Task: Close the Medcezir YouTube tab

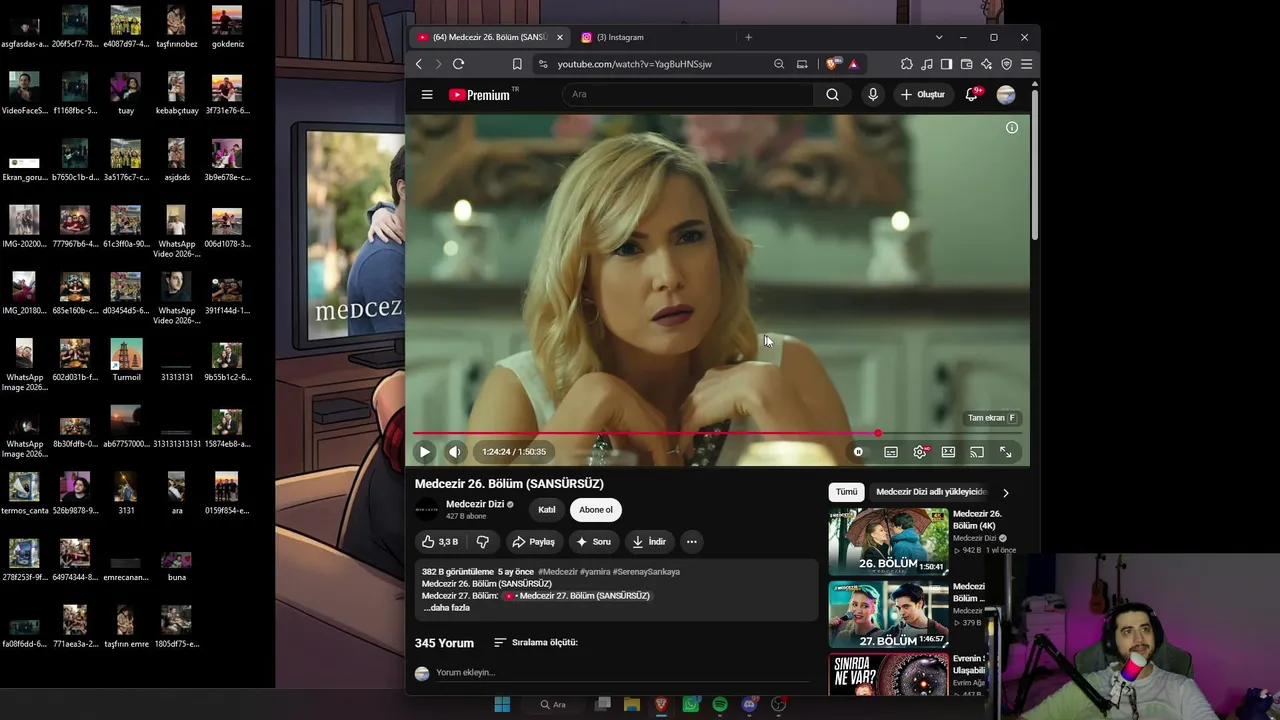Action: tap(560, 37)
